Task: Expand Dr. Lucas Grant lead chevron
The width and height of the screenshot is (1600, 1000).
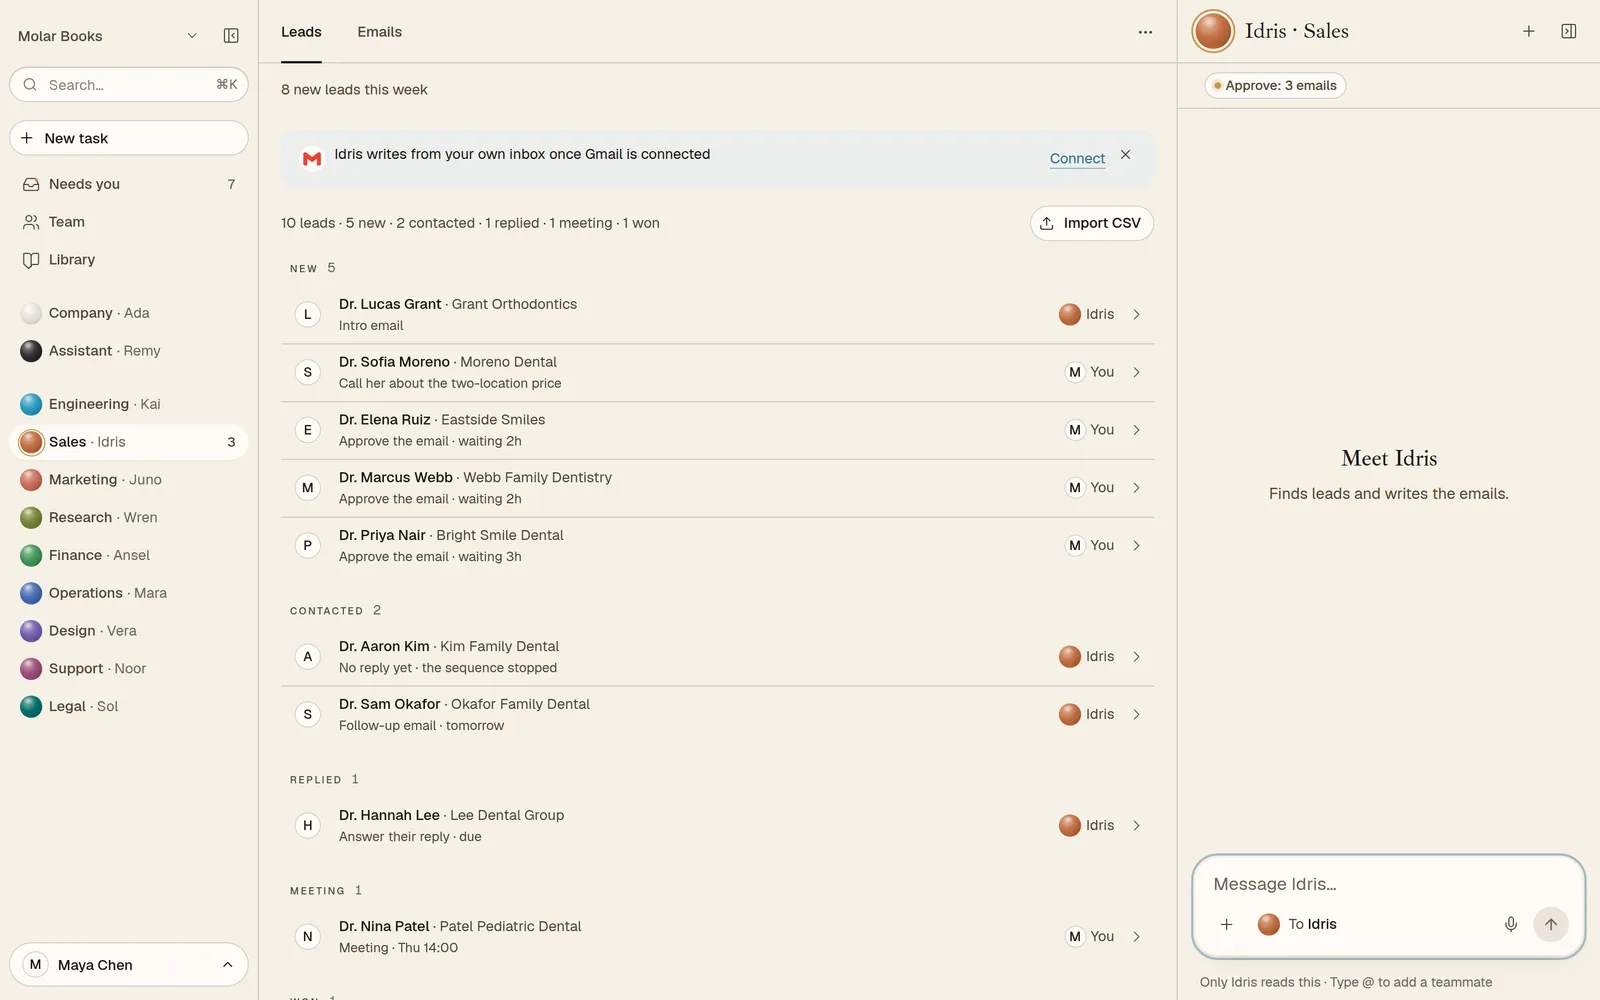Action: pos(1136,314)
